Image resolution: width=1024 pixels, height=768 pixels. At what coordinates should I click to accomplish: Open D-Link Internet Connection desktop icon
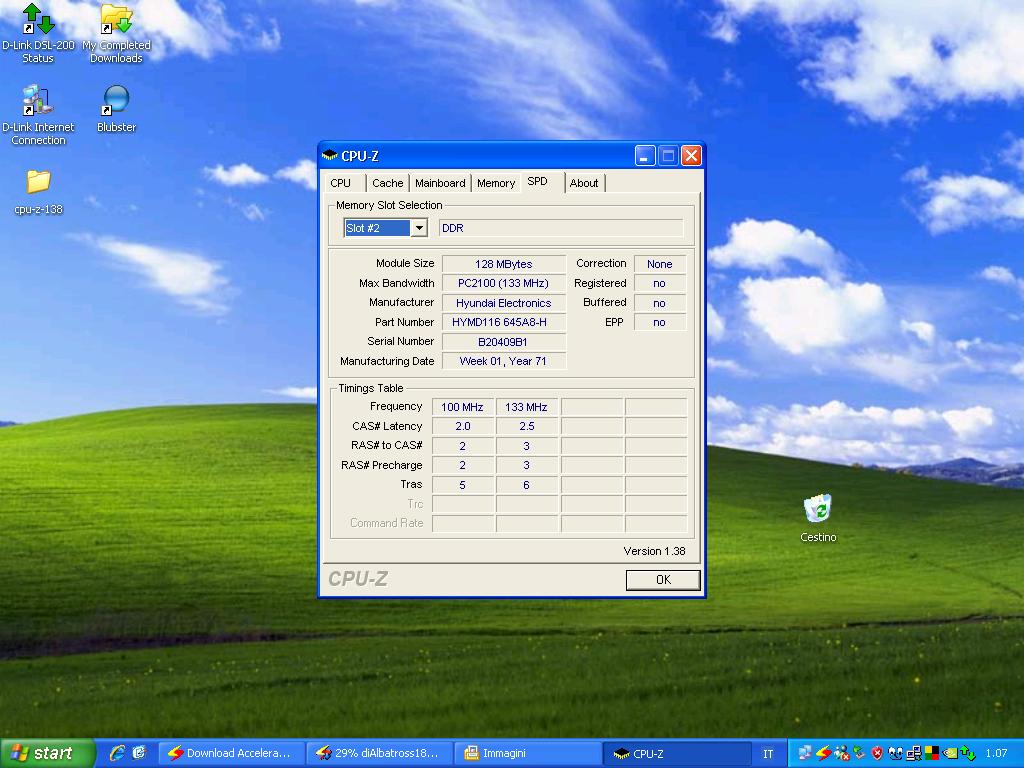(38, 115)
